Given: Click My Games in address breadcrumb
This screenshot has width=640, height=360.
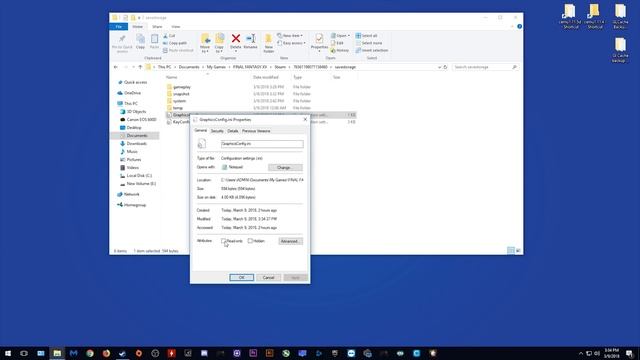Looking at the screenshot, I should (216, 67).
